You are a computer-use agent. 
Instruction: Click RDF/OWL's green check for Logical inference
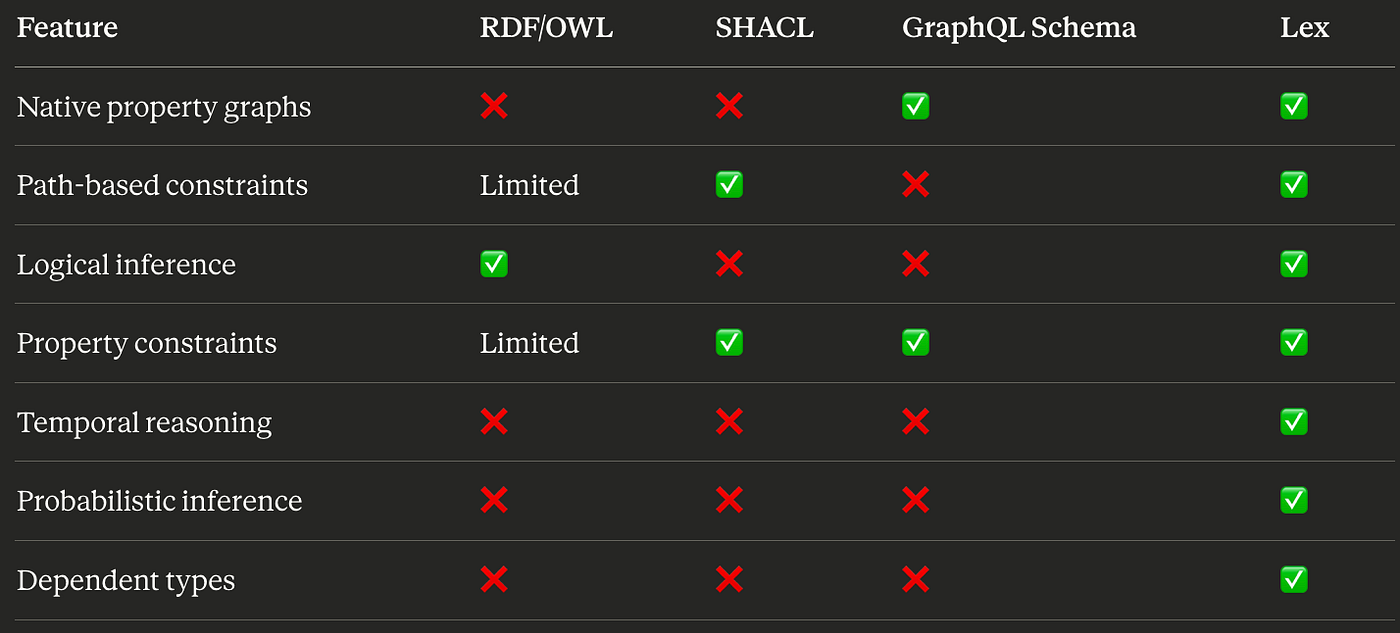click(494, 264)
